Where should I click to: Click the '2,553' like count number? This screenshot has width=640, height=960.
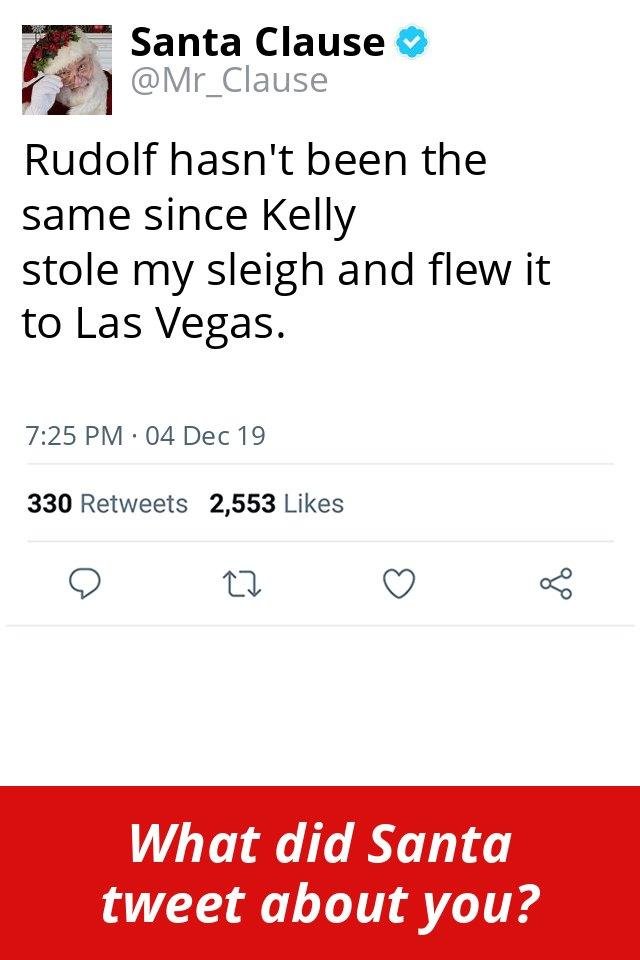(x=243, y=503)
